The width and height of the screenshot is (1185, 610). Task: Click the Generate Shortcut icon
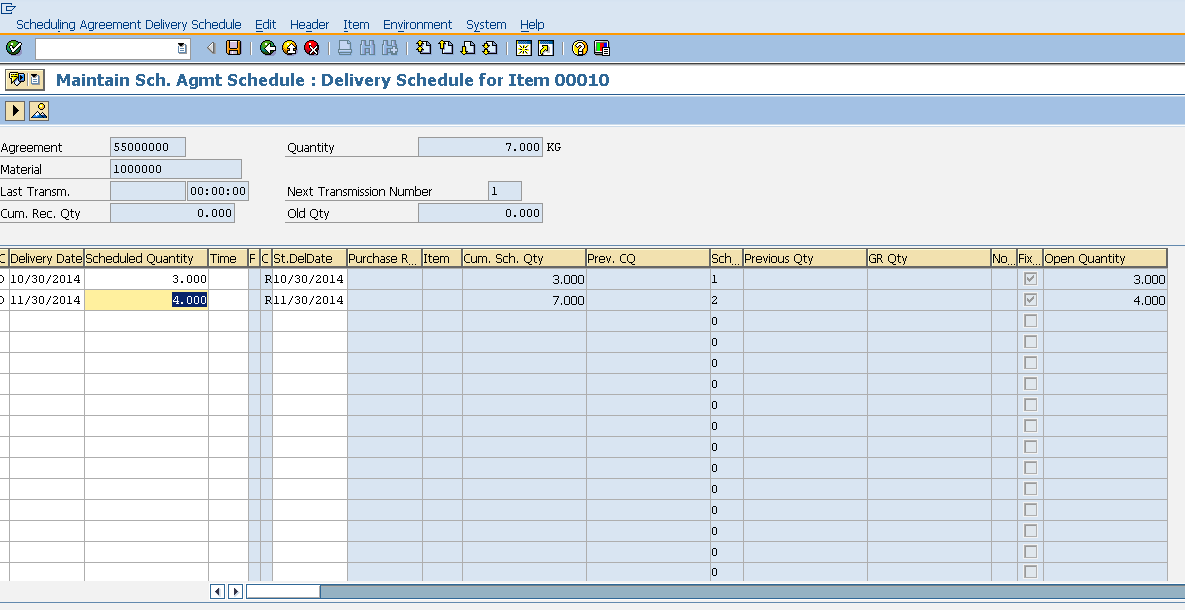click(x=546, y=48)
